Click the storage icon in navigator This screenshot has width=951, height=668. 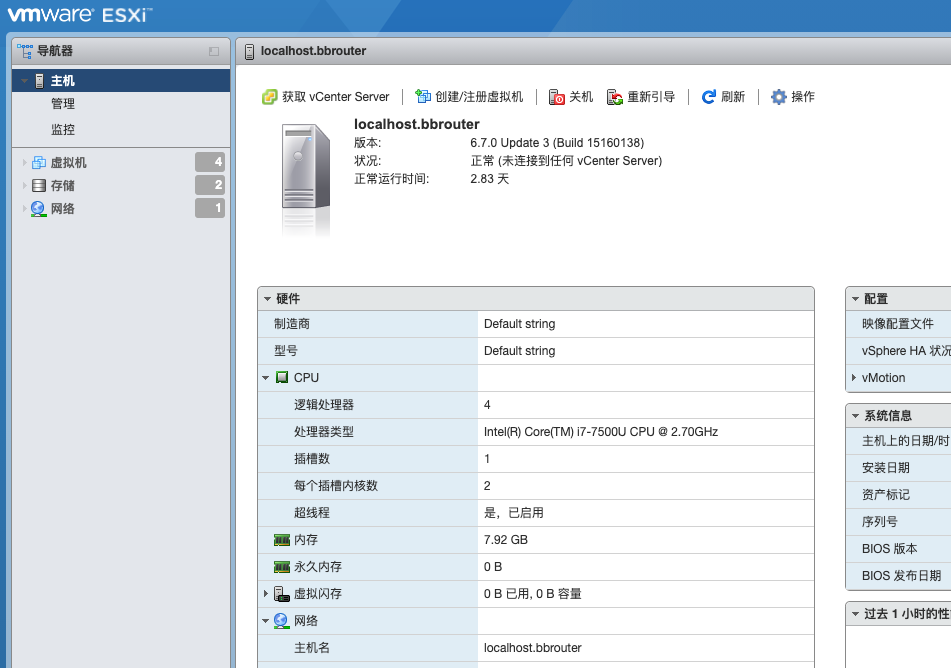point(39,186)
